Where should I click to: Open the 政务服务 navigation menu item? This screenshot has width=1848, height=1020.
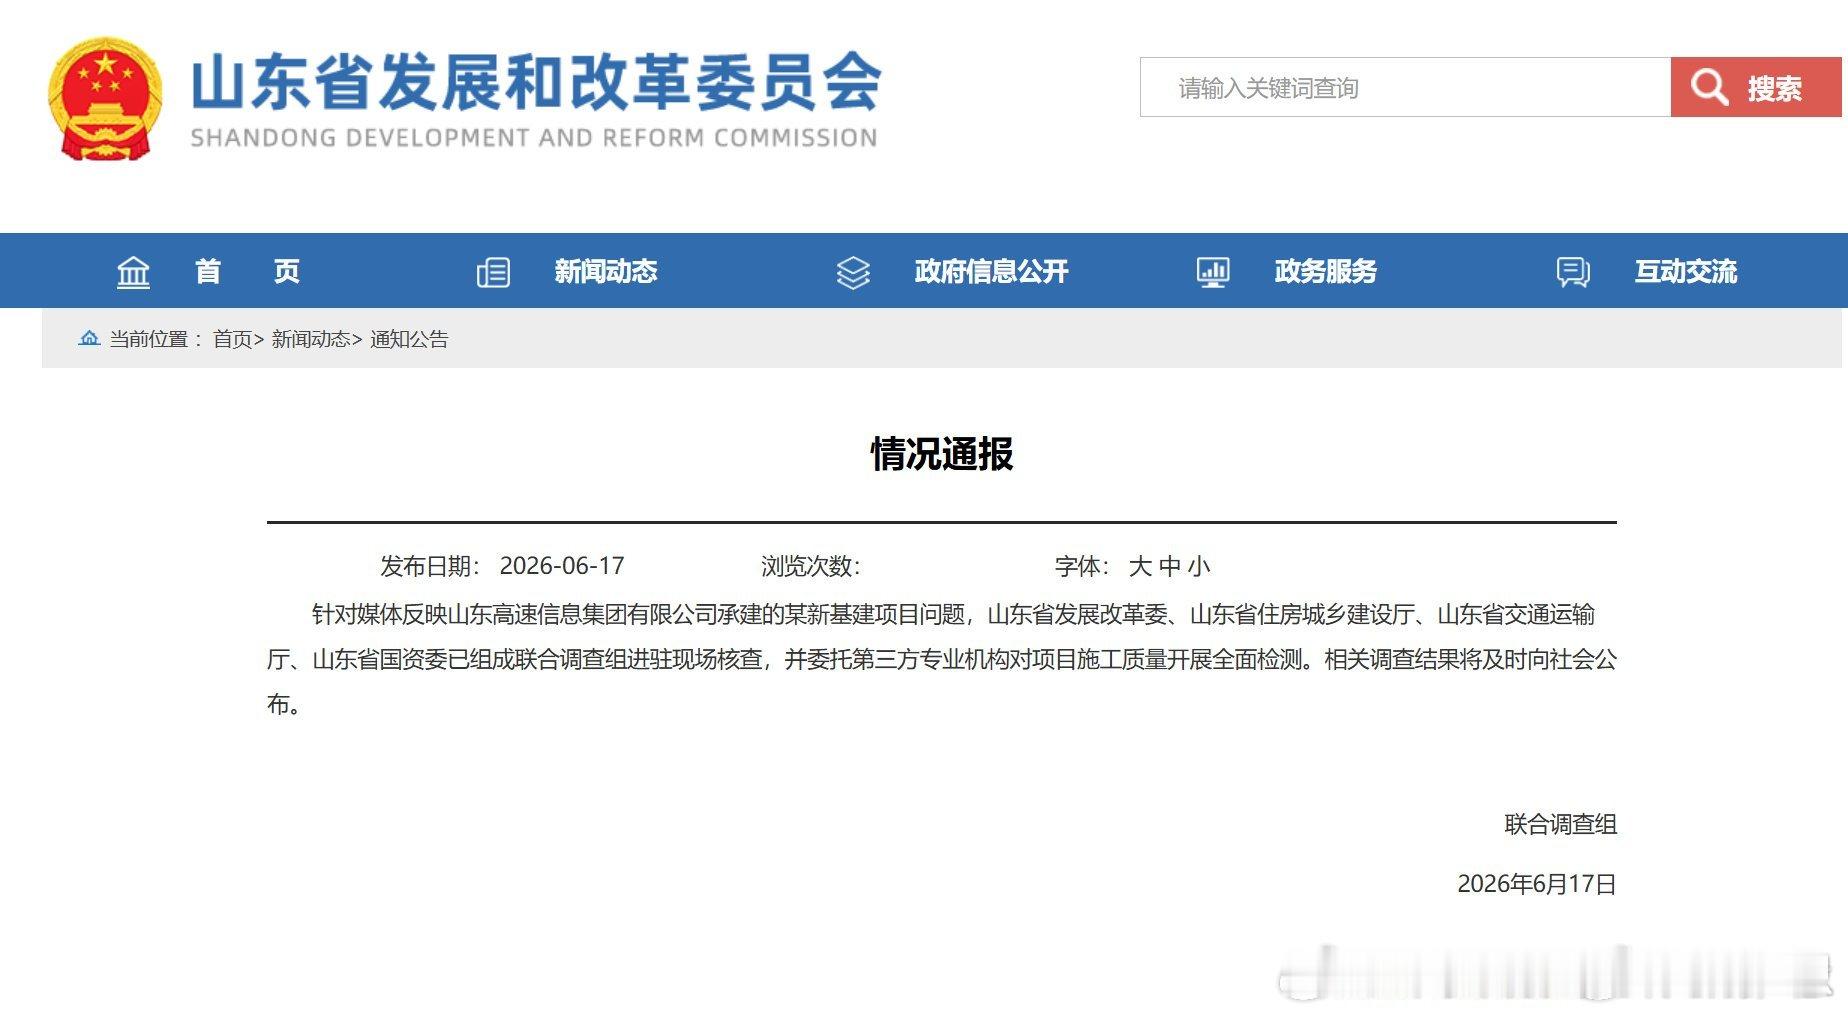point(1325,271)
